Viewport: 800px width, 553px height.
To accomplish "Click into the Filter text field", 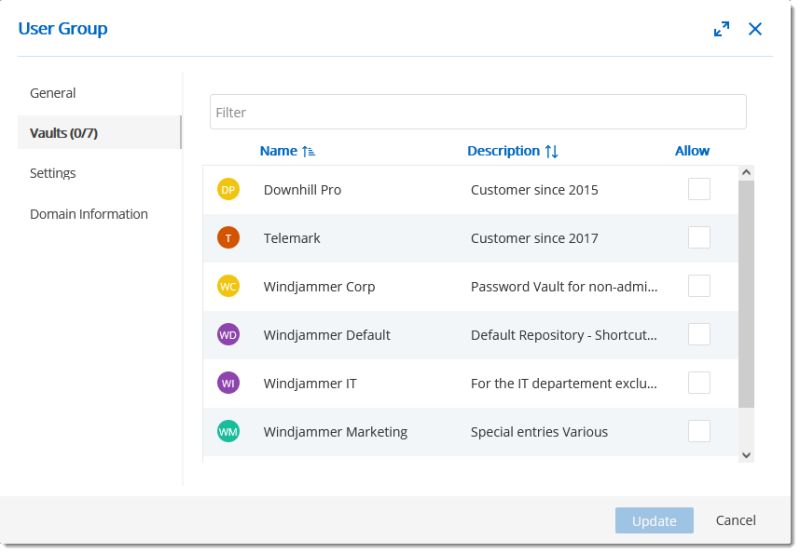I will pyautogui.click(x=478, y=112).
